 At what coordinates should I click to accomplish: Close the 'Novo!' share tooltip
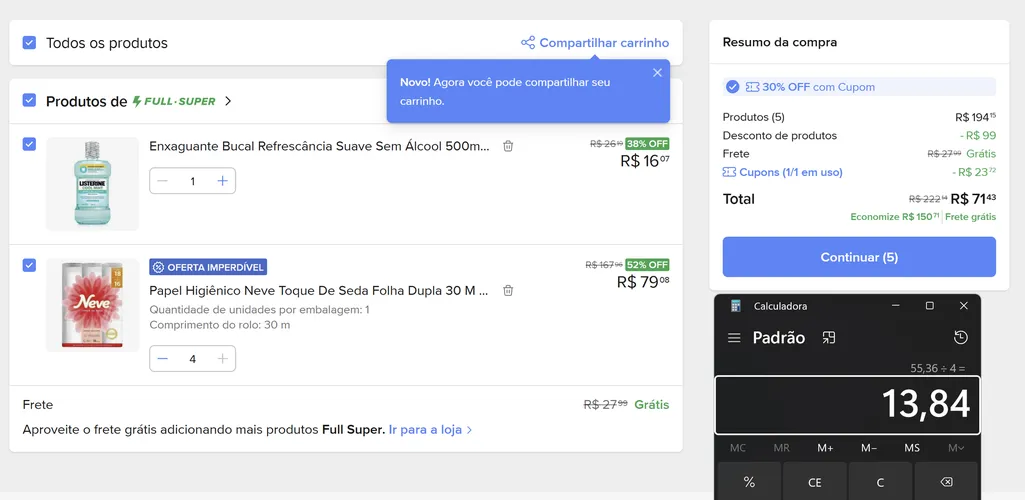[657, 73]
